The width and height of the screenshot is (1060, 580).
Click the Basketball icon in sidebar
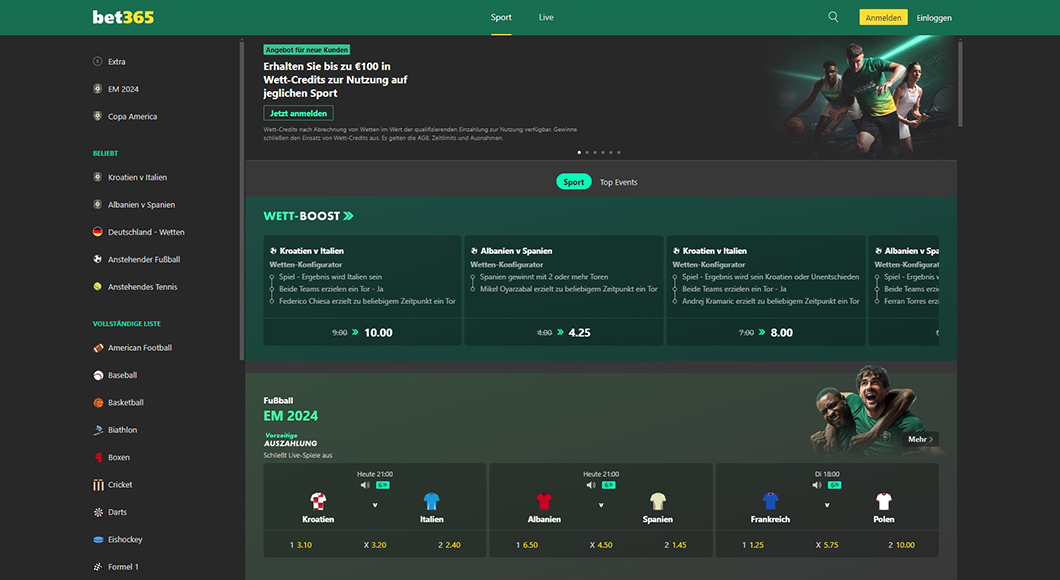tap(98, 402)
